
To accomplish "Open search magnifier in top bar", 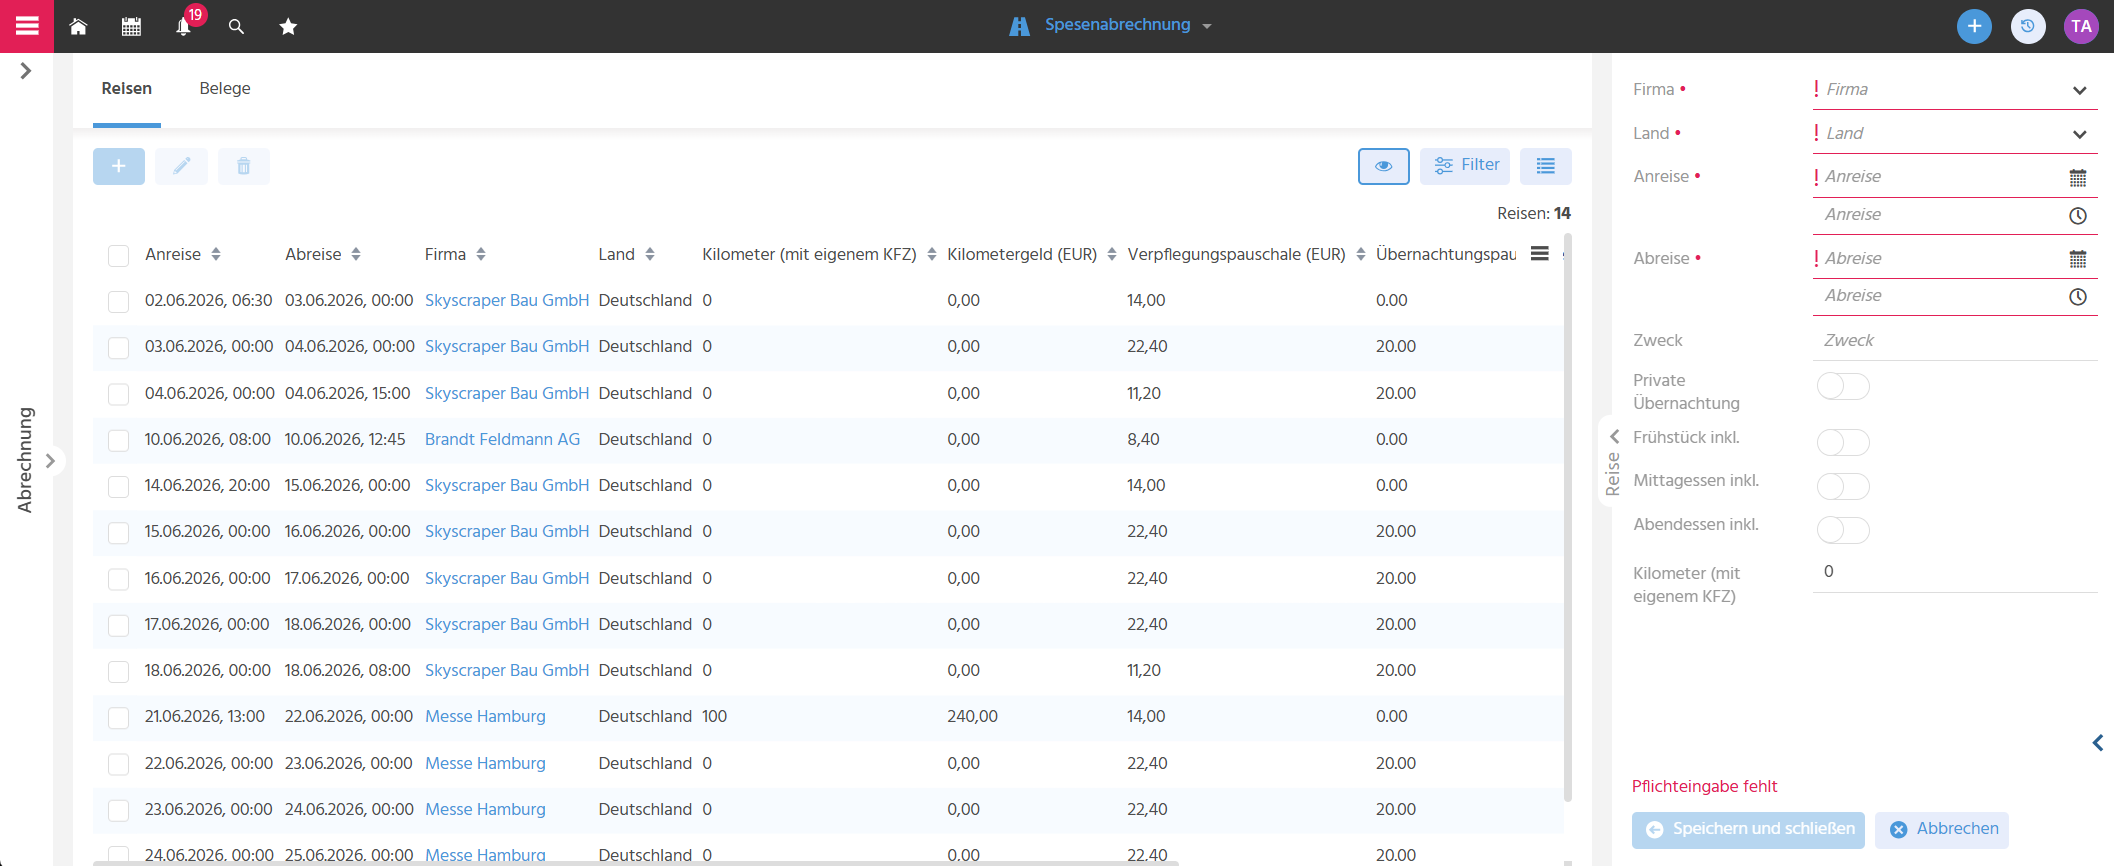I will [x=236, y=27].
